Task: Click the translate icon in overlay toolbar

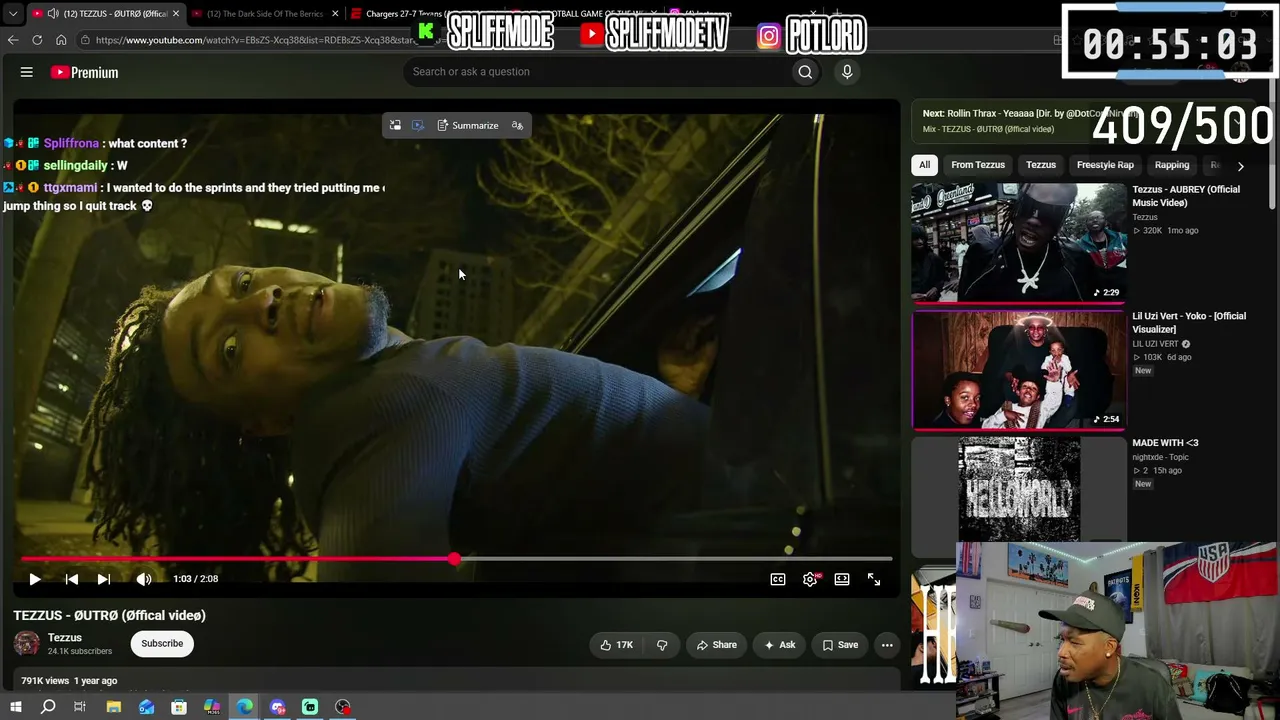Action: point(517,126)
